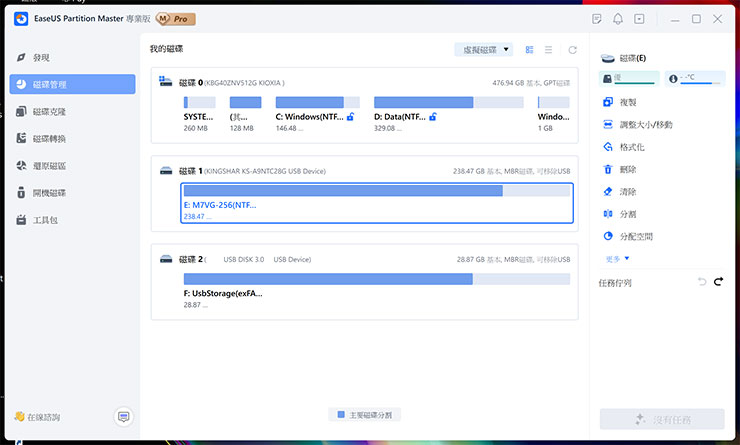Click the EaseUS Partition Master logo icon
The height and width of the screenshot is (445, 740).
21,19
